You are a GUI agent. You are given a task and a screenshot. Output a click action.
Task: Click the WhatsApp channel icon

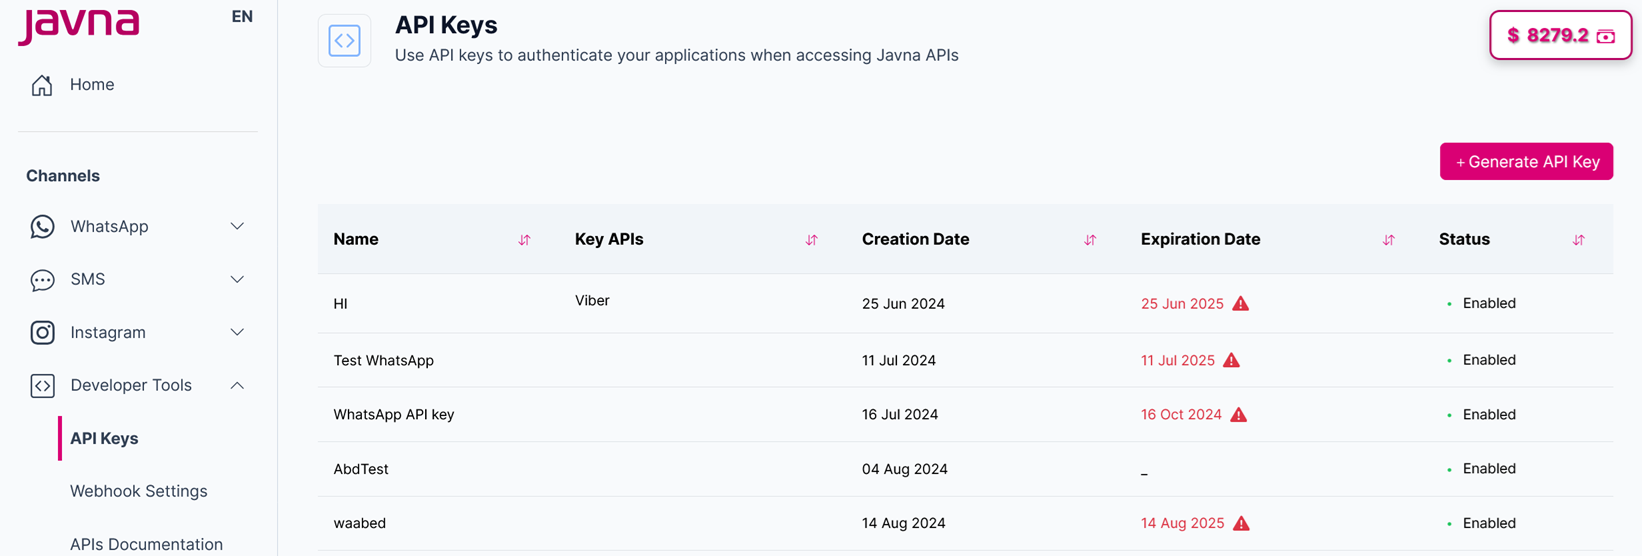42,227
